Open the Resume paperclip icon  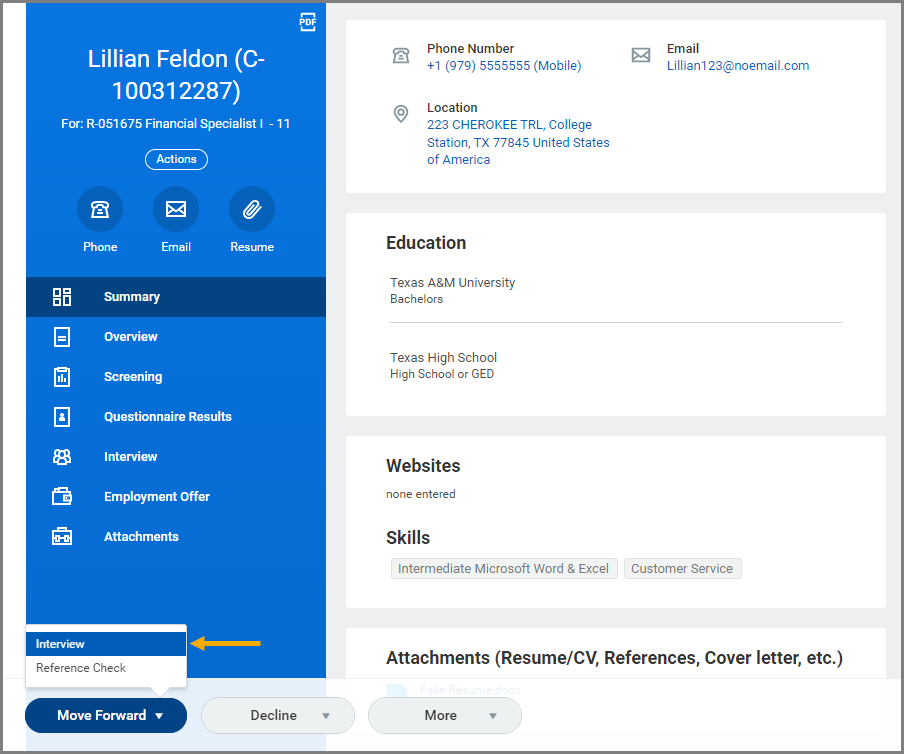(x=252, y=209)
